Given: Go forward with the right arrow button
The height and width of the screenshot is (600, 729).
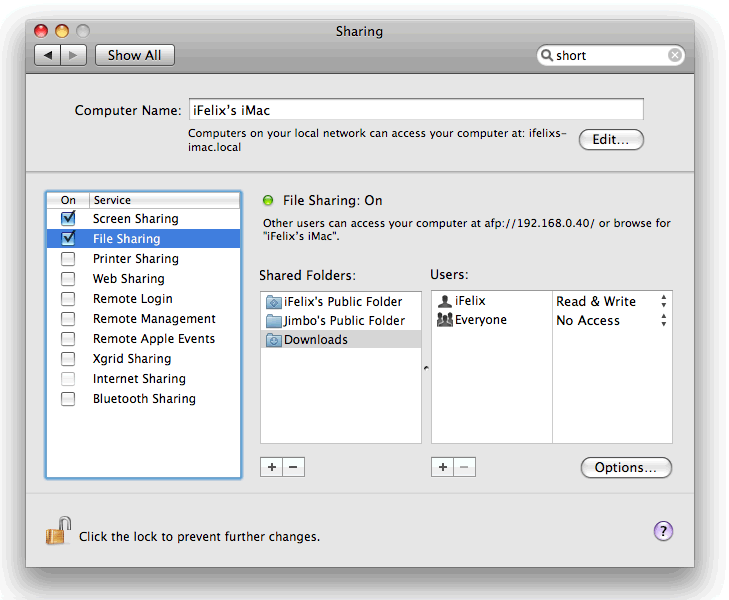Looking at the screenshot, I should point(74,56).
